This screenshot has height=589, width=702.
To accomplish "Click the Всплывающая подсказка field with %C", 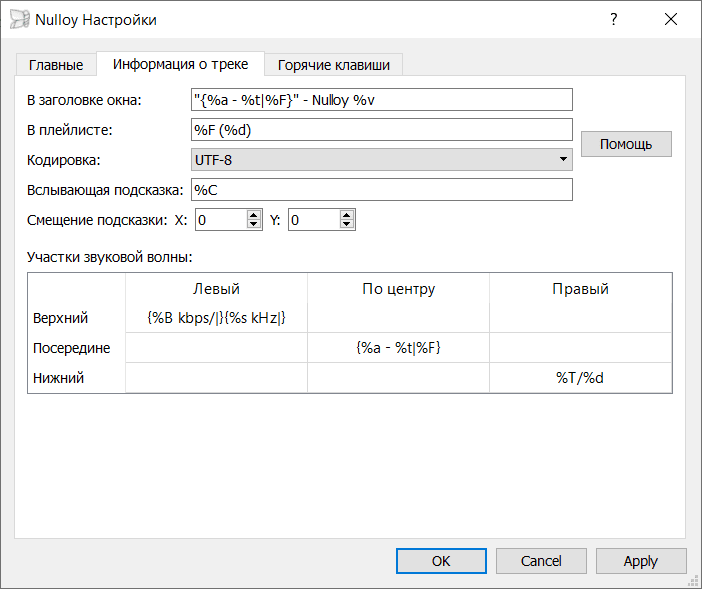I will click(381, 190).
